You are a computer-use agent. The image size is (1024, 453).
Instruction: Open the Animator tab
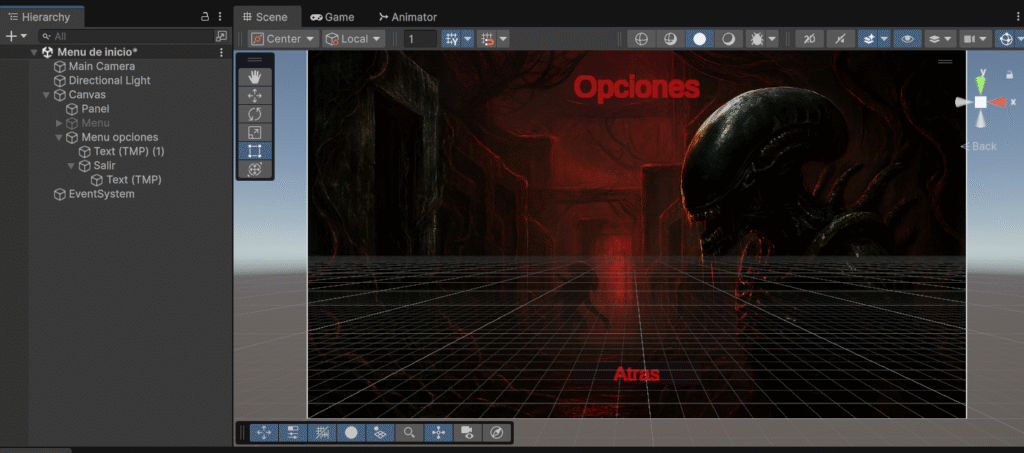point(407,17)
